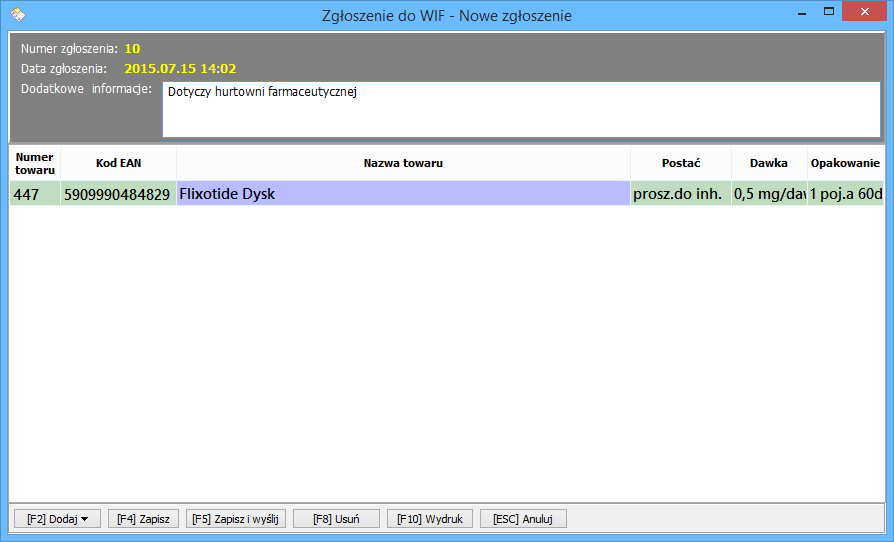The image size is (894, 542).
Task: Click the Kod EAN column header
Action: coord(118,163)
